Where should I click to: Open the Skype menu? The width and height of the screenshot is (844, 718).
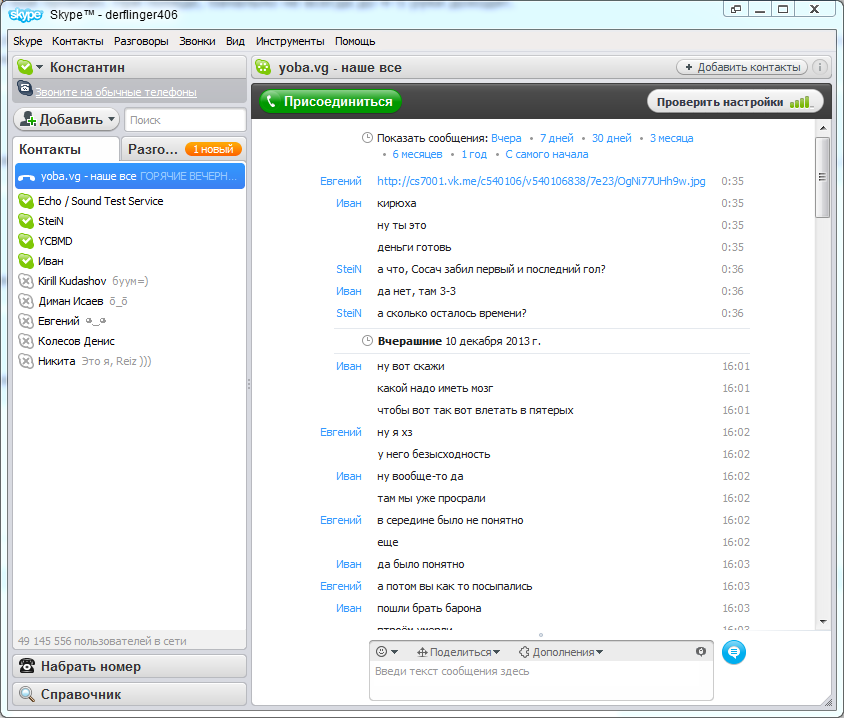tap(27, 41)
